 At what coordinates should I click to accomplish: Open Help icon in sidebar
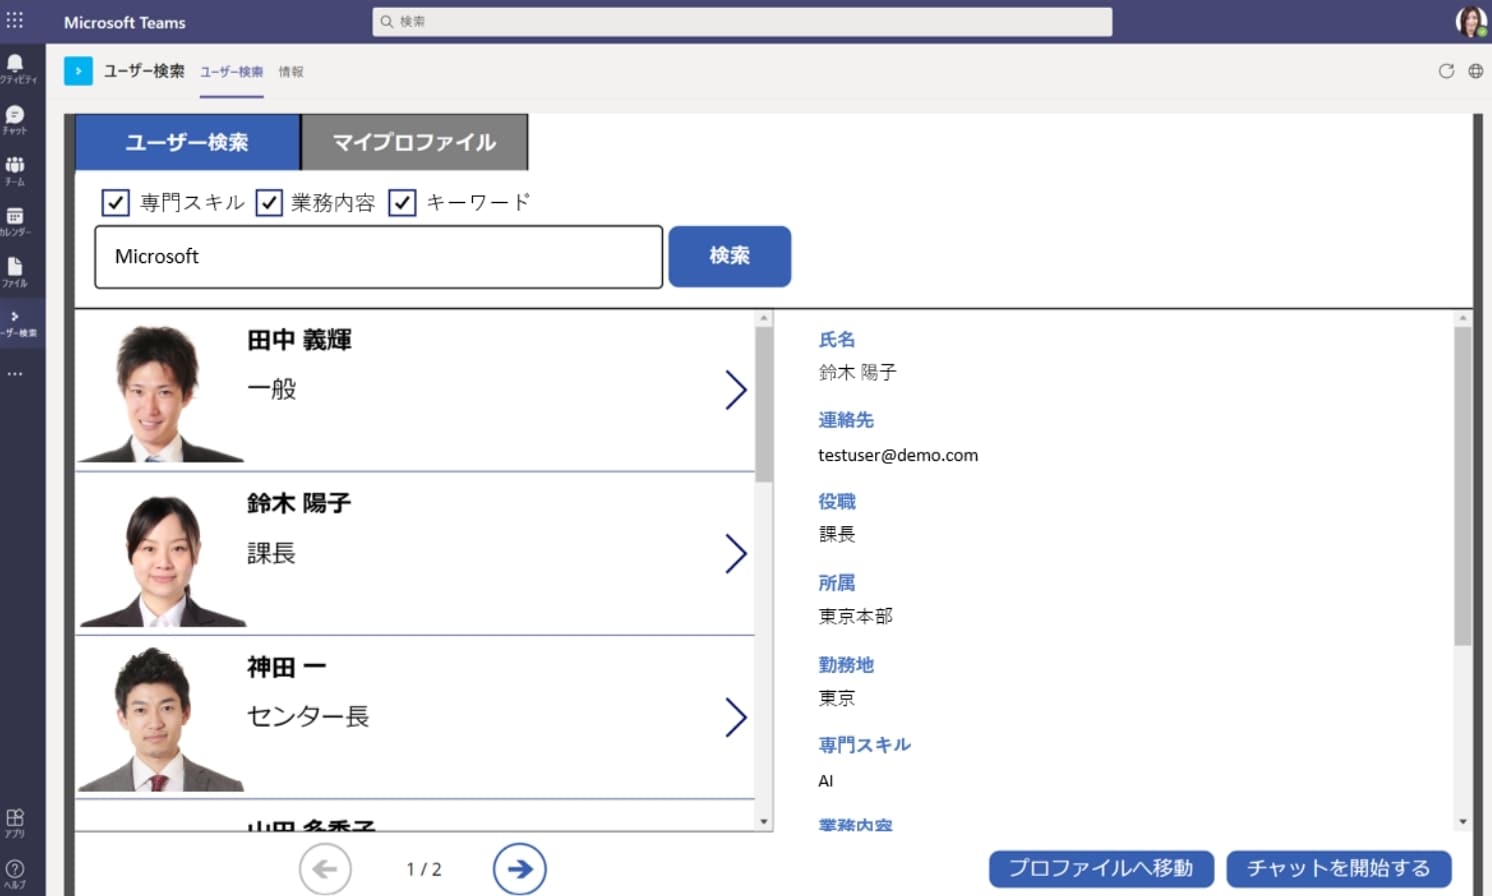click(x=15, y=873)
